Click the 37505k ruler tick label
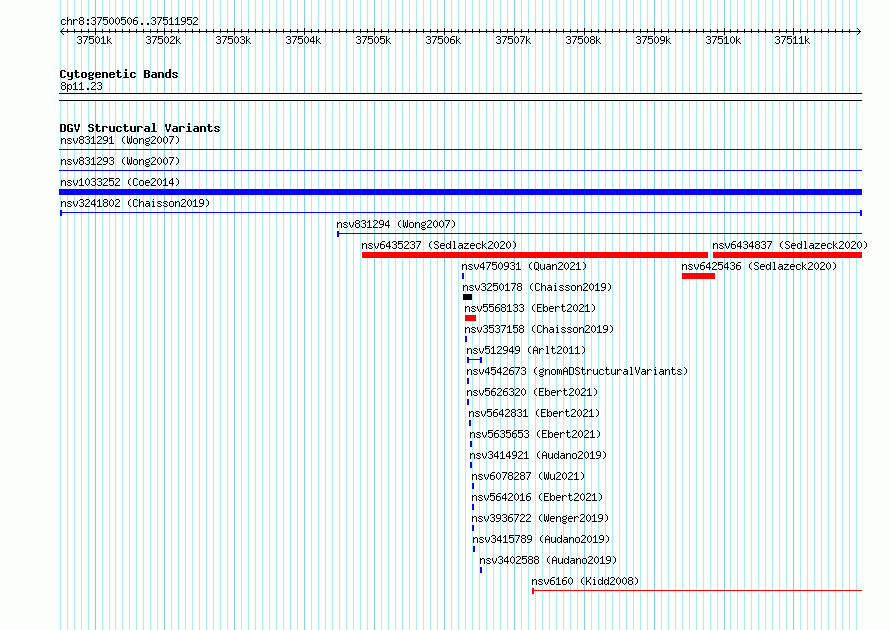 [373, 40]
